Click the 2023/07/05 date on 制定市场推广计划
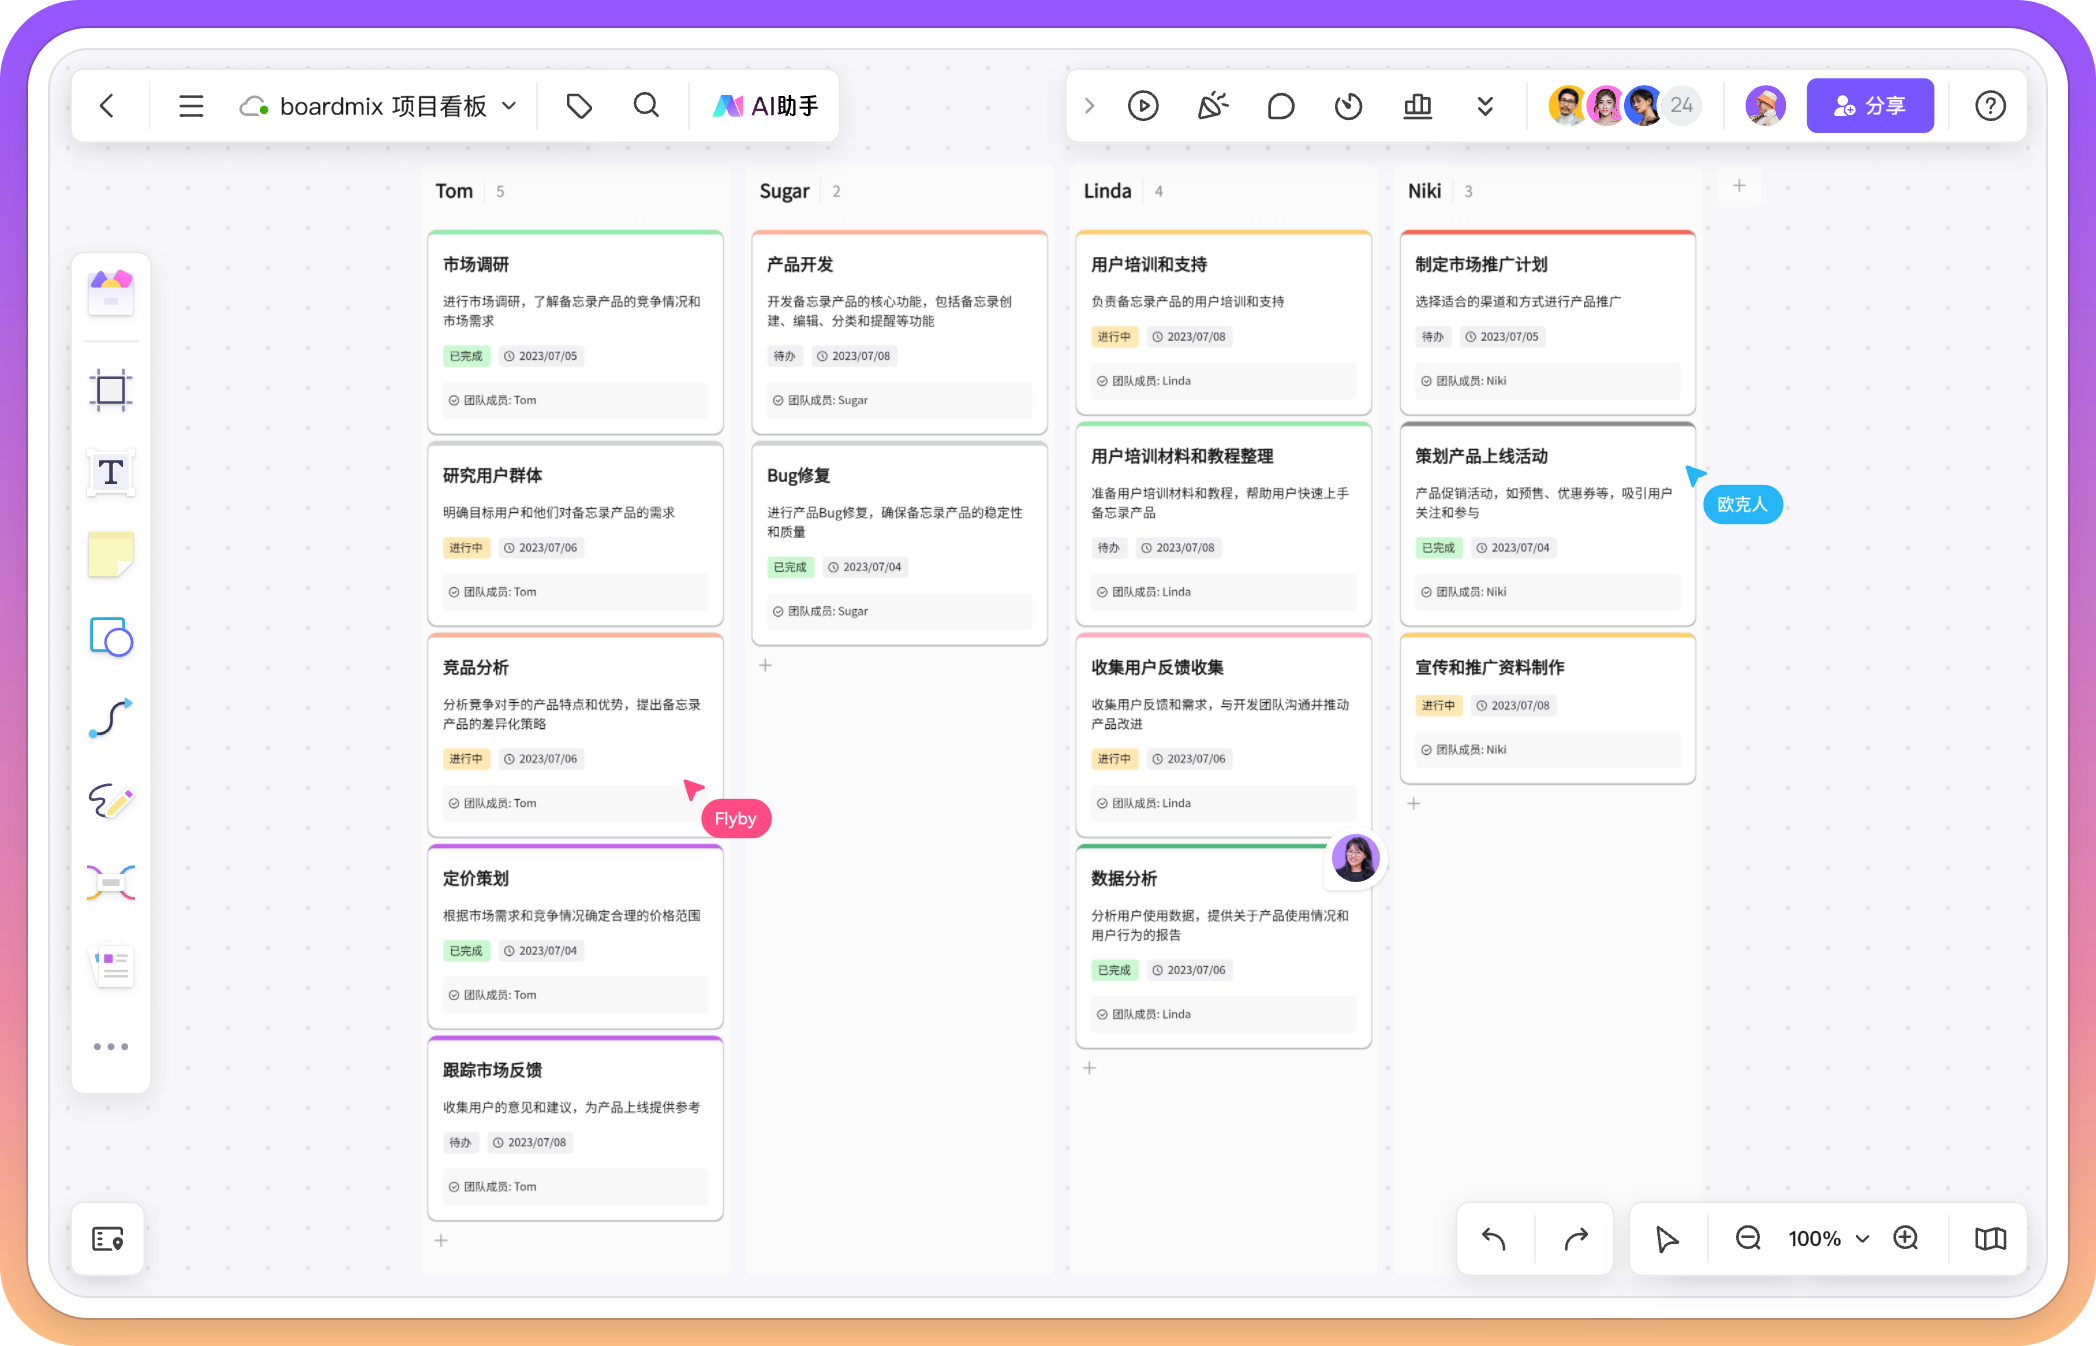2096x1346 pixels. [x=1502, y=337]
